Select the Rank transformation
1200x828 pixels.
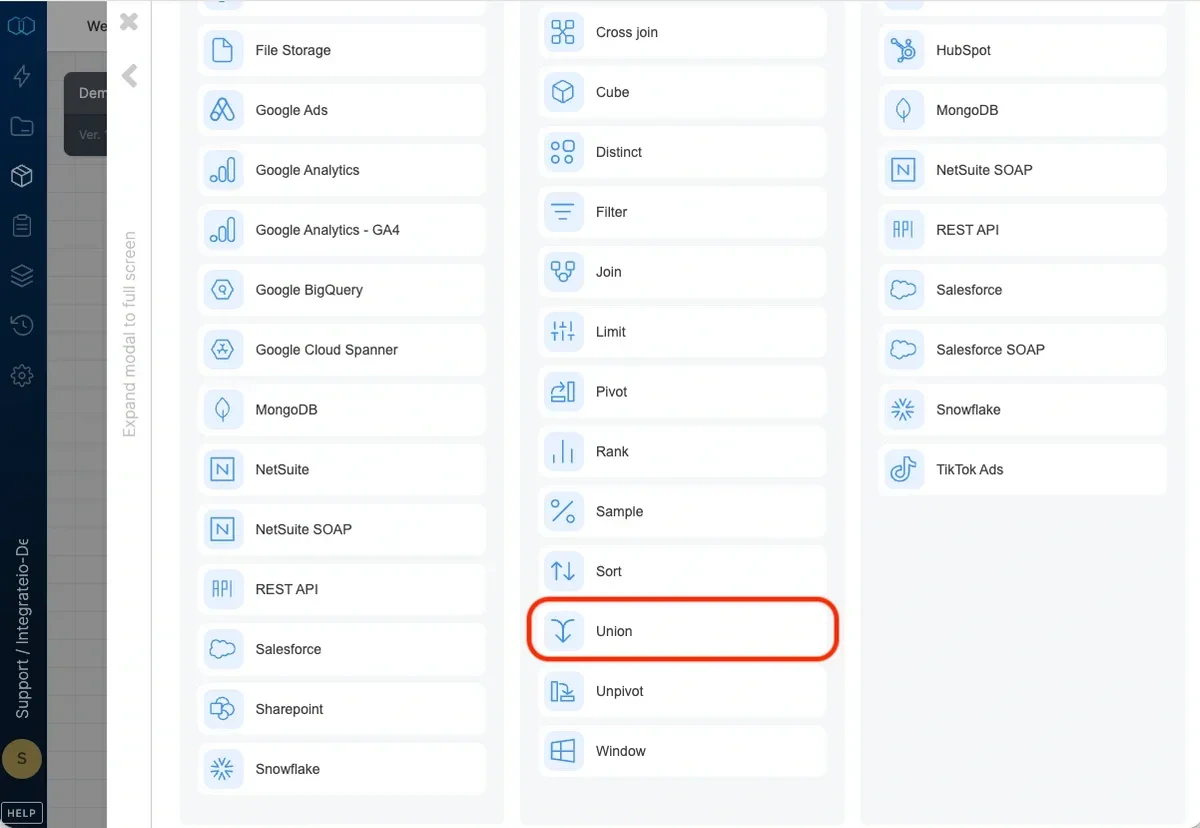point(682,451)
